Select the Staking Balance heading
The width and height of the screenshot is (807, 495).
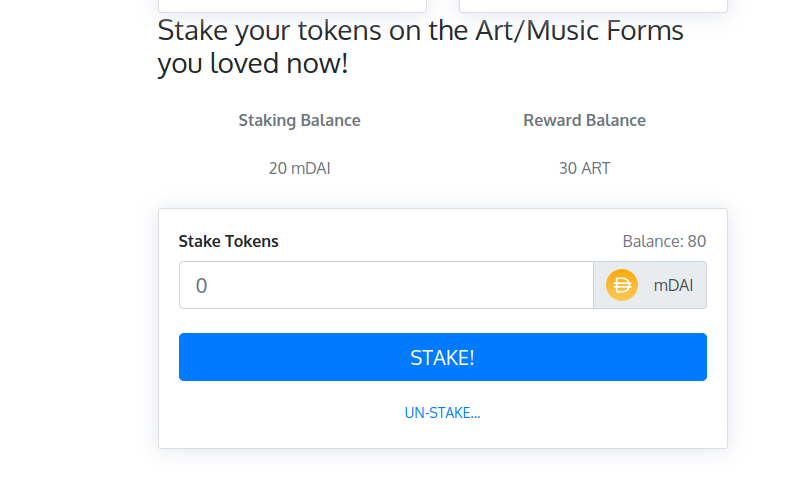coord(299,120)
